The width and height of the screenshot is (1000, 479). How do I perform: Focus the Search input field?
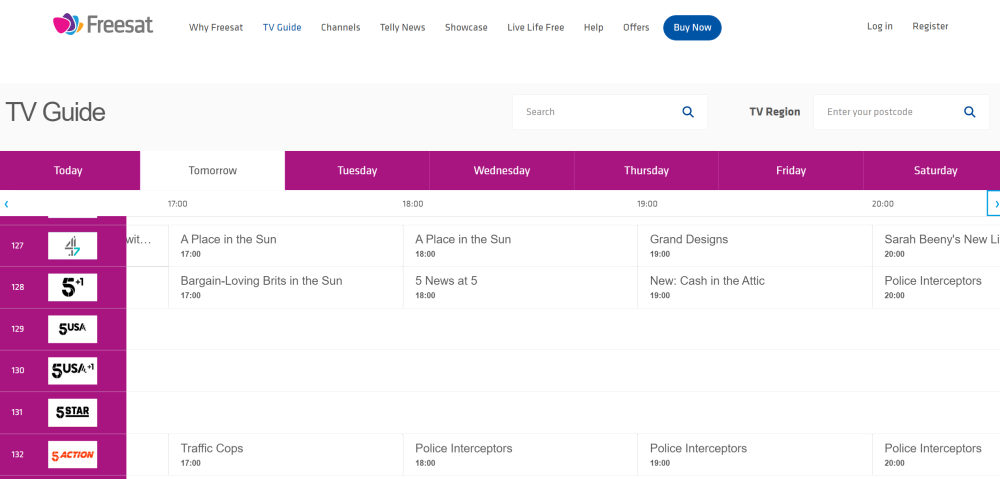point(599,112)
